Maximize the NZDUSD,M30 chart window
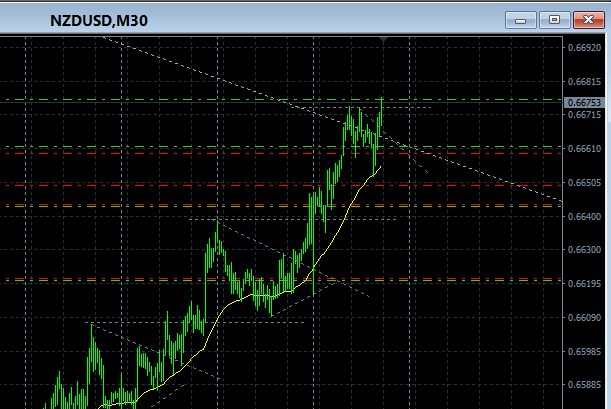 click(554, 20)
